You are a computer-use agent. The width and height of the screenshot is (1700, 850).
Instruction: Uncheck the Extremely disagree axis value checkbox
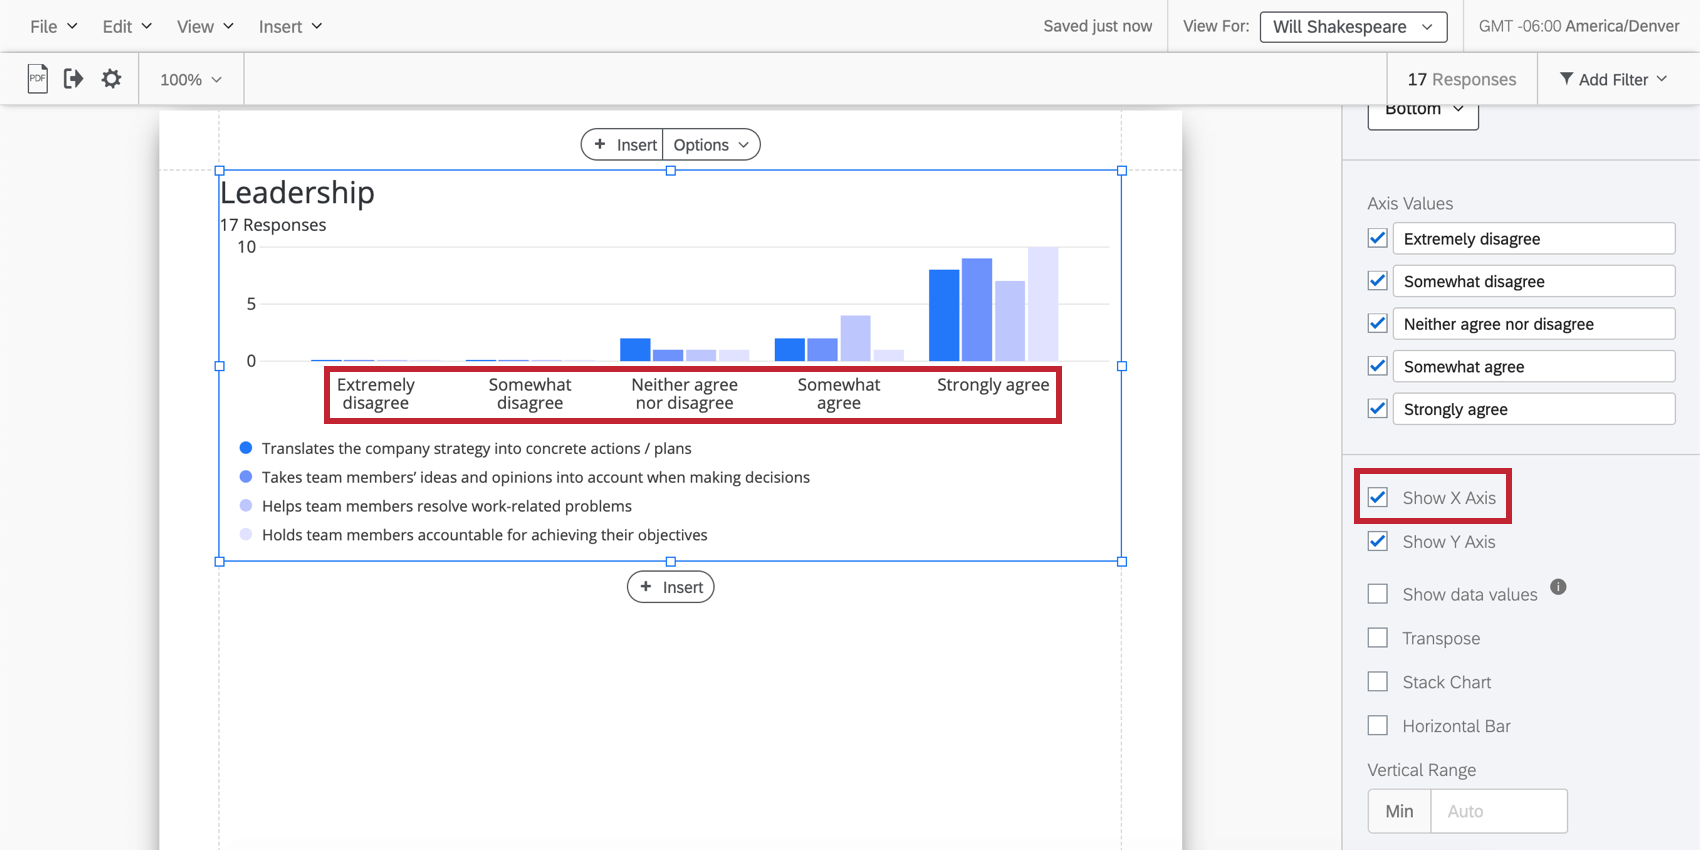1378,239
